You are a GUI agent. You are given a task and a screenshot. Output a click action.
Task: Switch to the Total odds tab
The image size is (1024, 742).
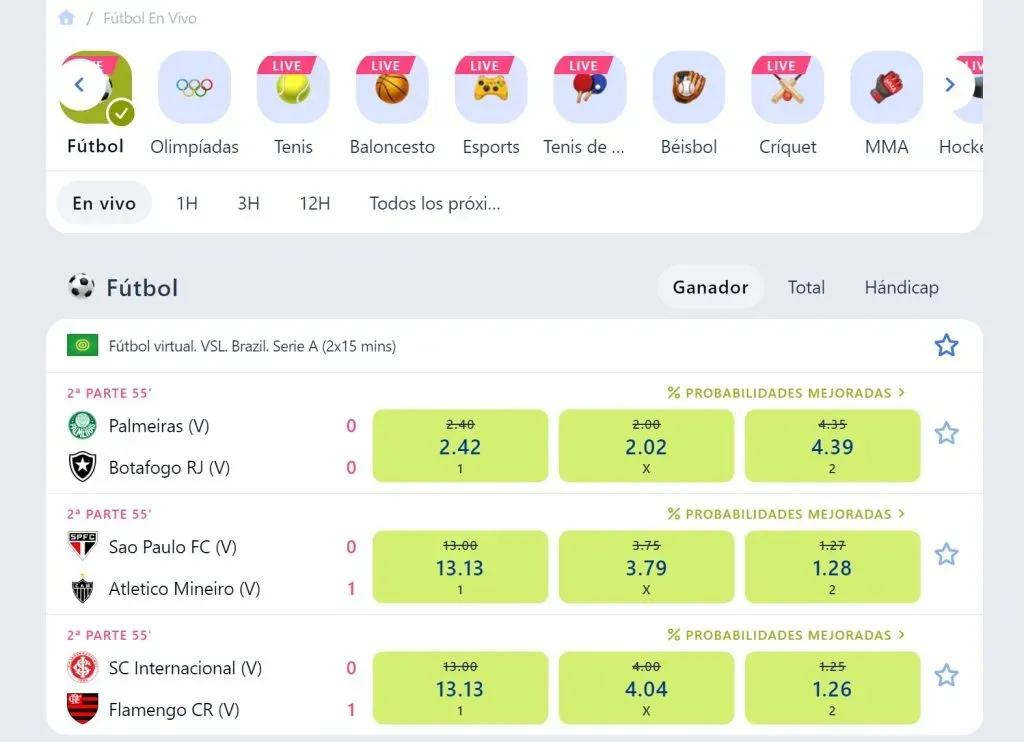click(x=806, y=287)
